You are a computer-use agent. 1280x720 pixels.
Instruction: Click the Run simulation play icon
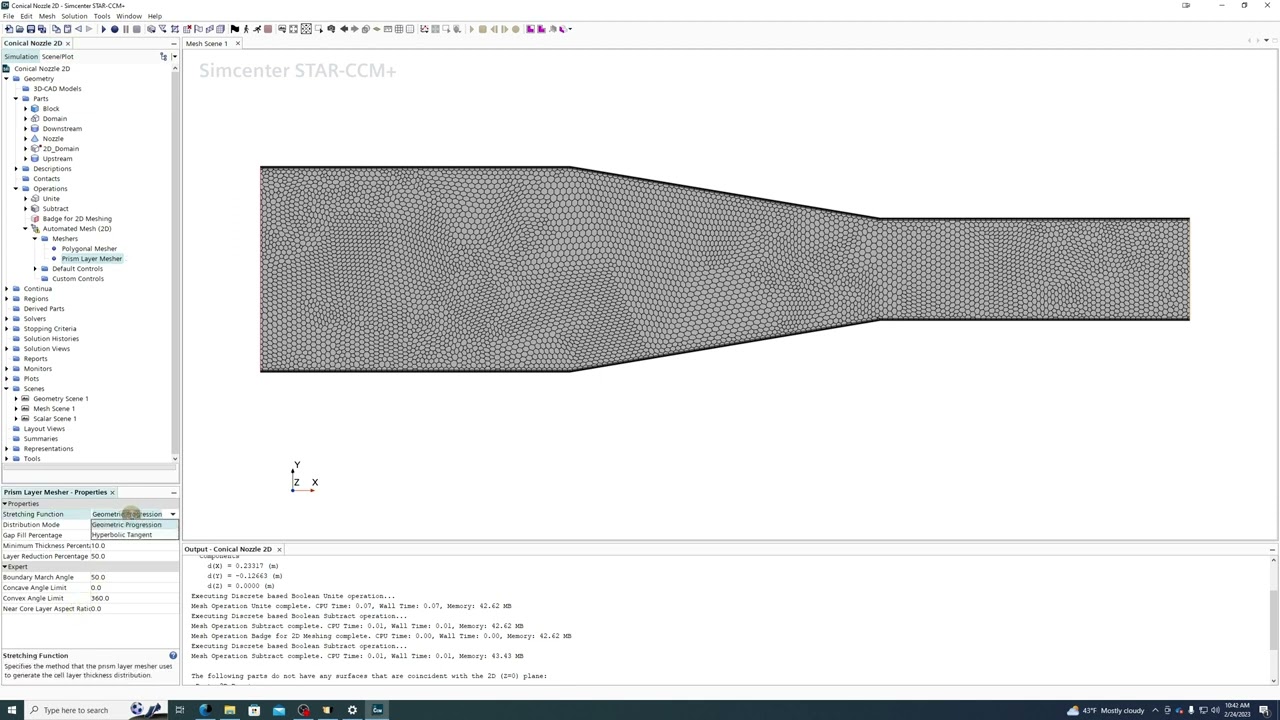point(103,29)
